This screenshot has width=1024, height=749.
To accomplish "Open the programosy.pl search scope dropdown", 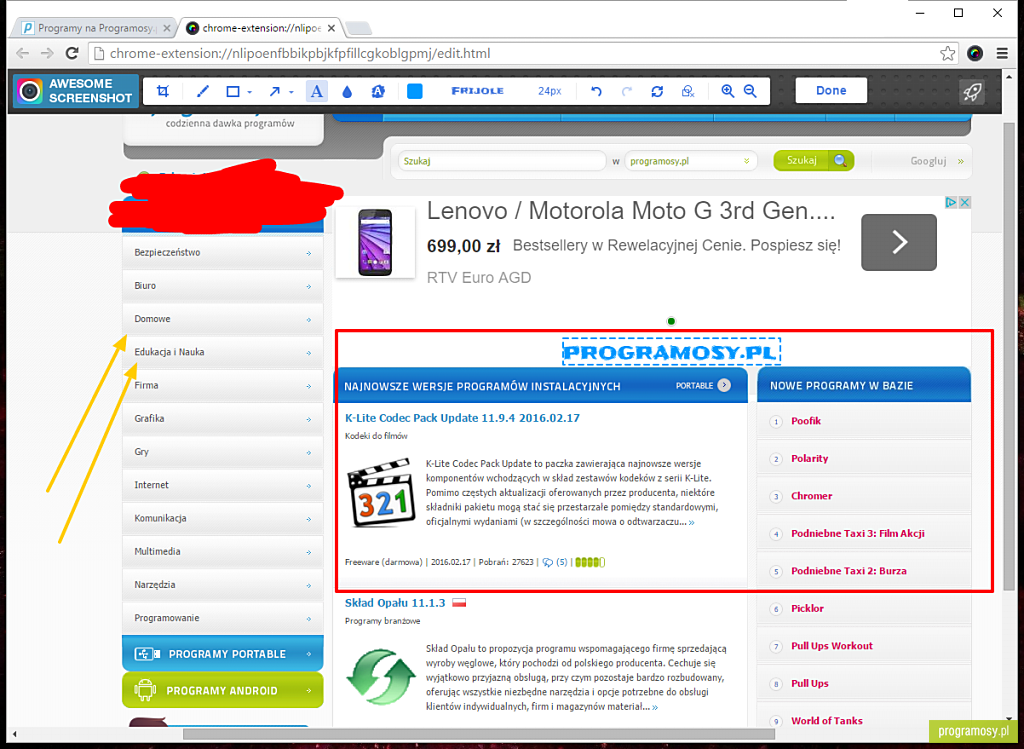I will [691, 161].
